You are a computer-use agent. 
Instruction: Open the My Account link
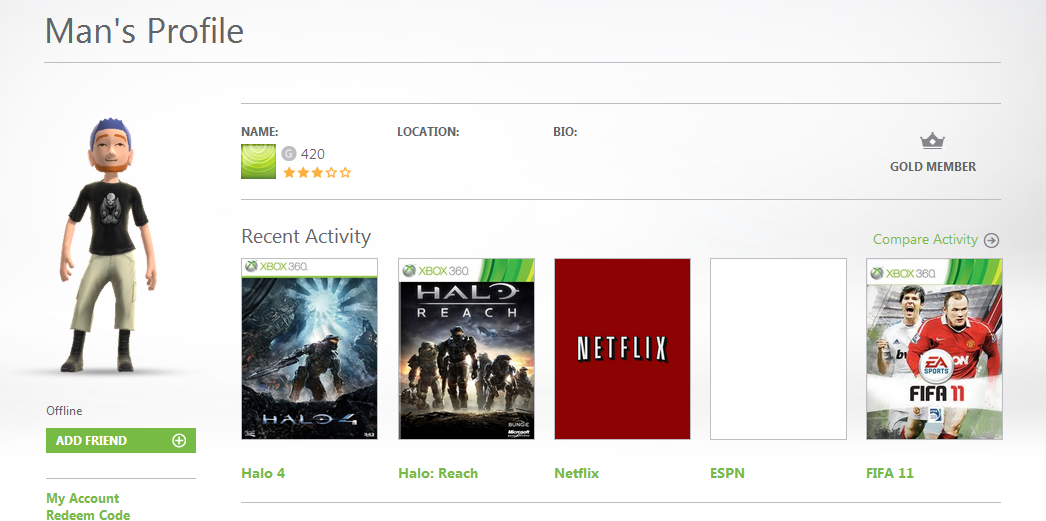(x=83, y=498)
